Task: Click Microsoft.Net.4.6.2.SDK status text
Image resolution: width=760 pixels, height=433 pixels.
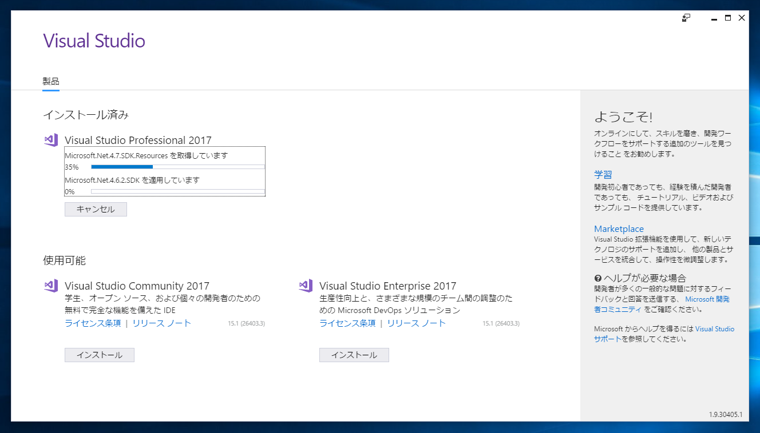Action: pyautogui.click(x=132, y=180)
